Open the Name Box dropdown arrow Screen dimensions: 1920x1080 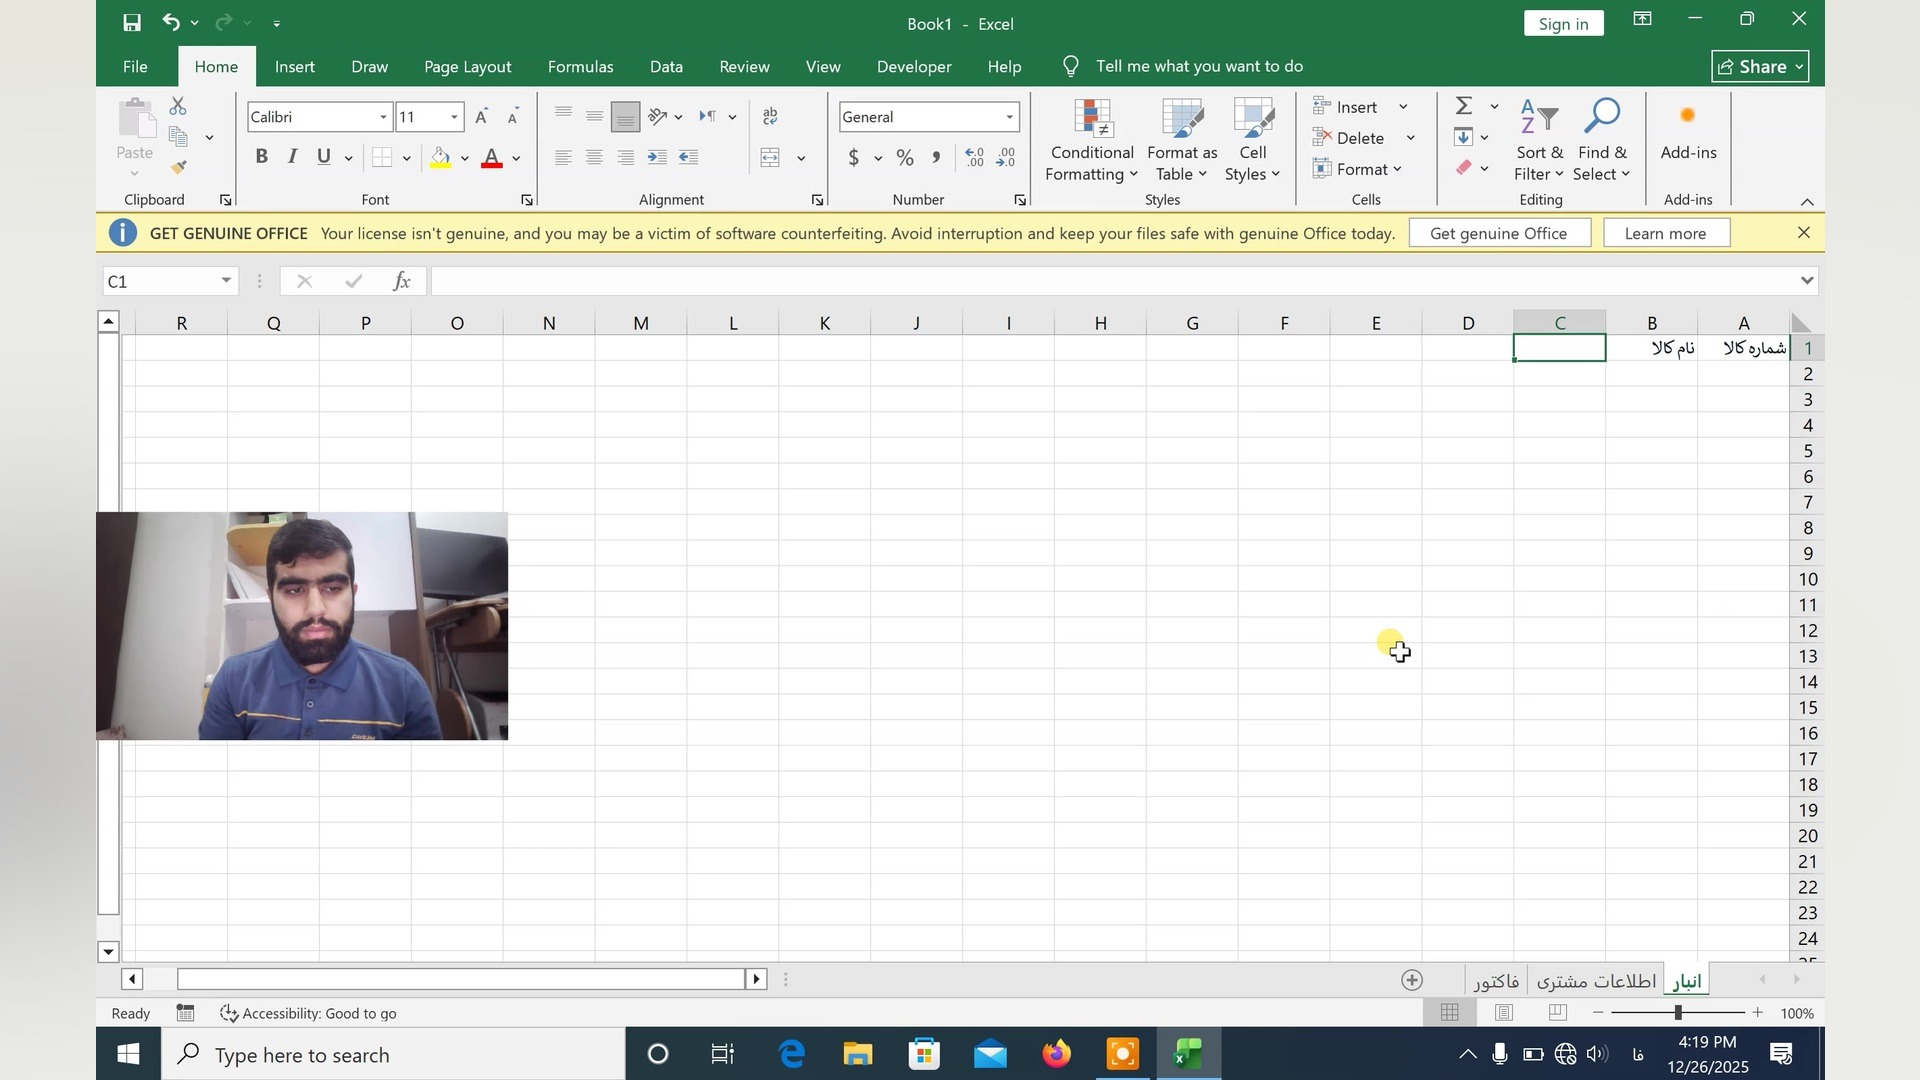tap(226, 281)
